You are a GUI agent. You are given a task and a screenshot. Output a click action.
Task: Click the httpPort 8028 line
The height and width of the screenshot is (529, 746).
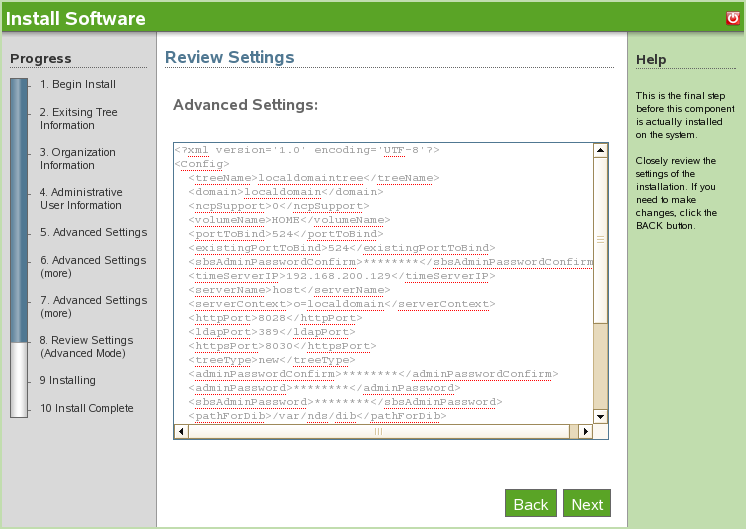coord(275,318)
